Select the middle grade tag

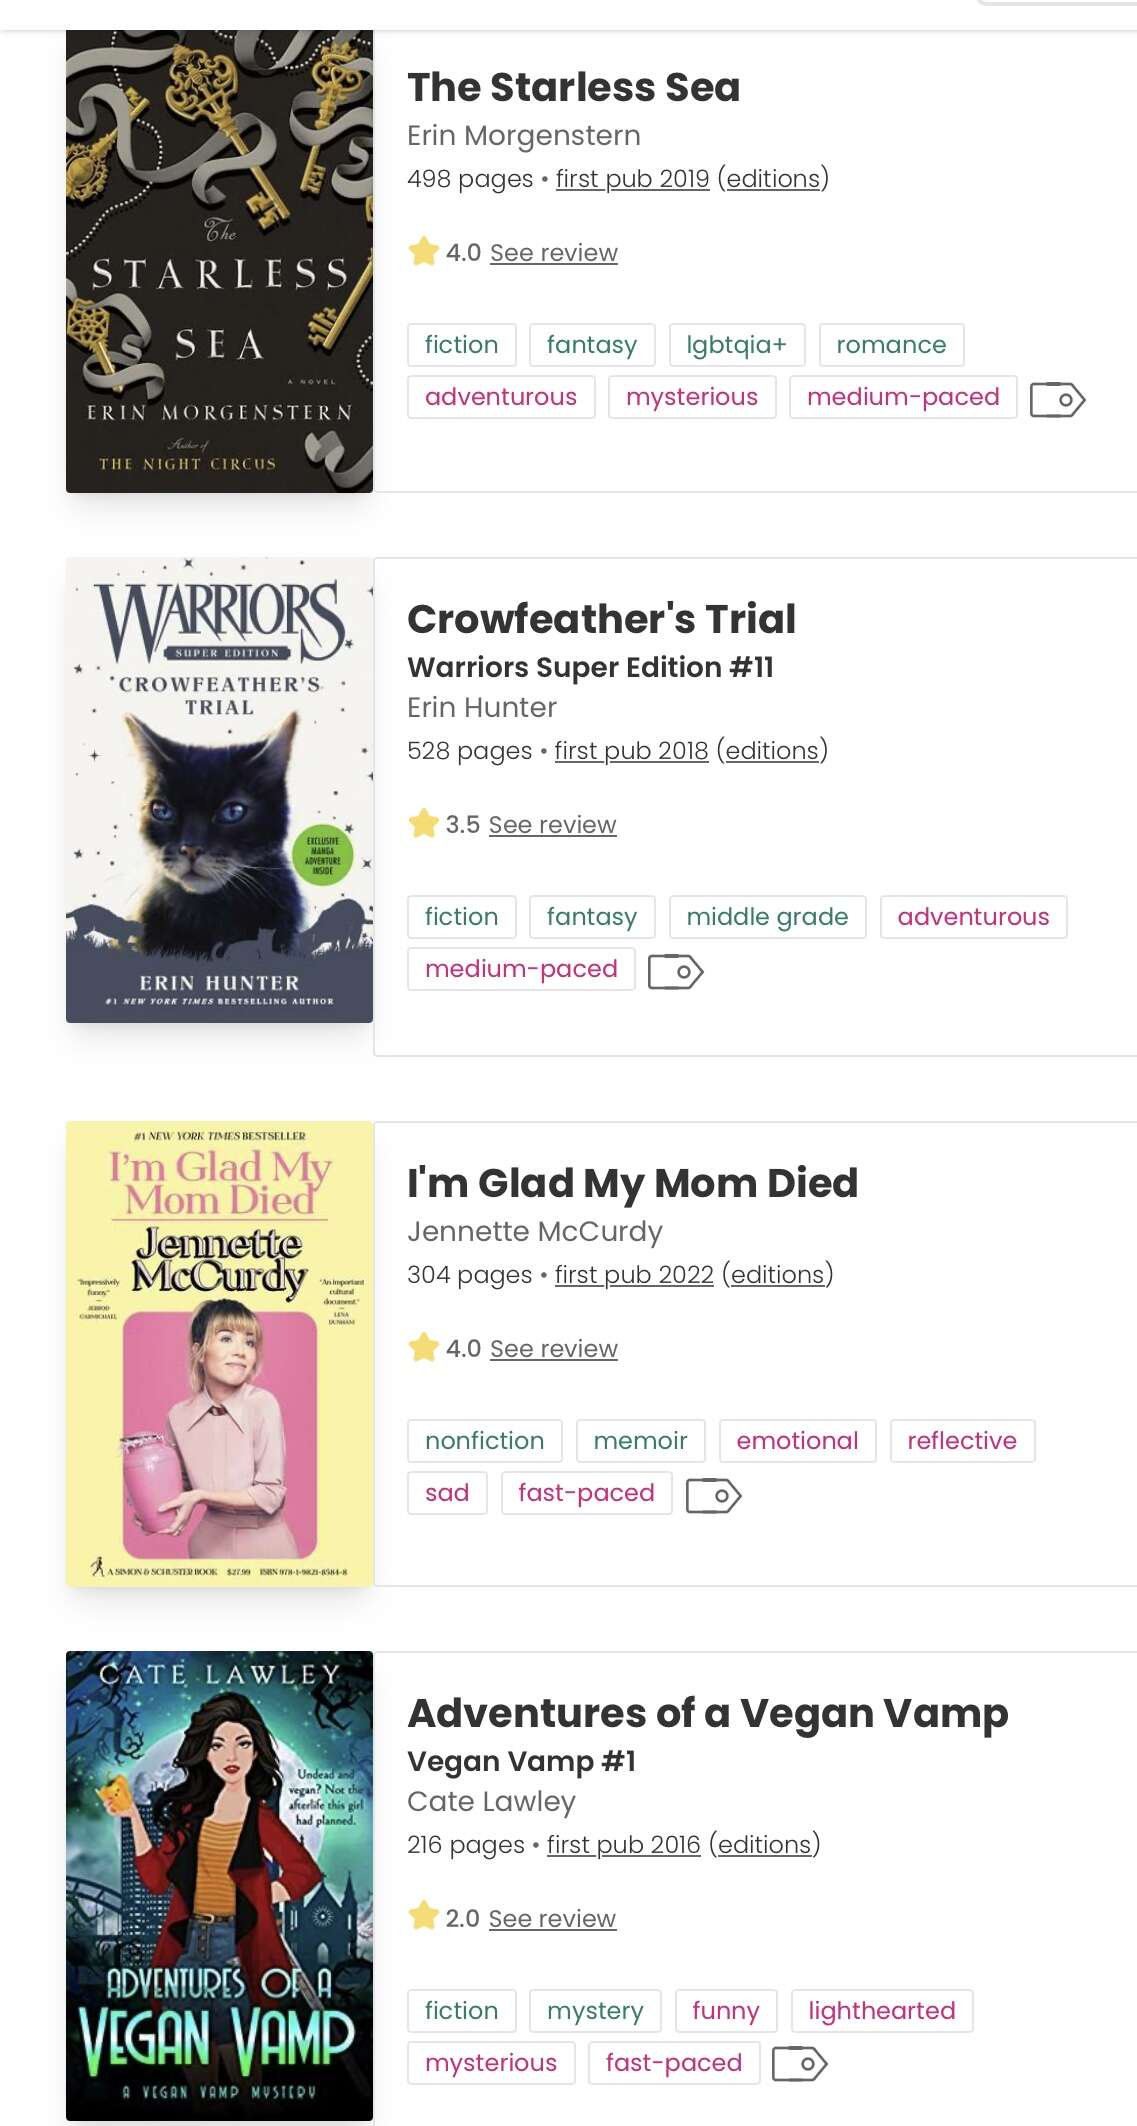coord(767,917)
